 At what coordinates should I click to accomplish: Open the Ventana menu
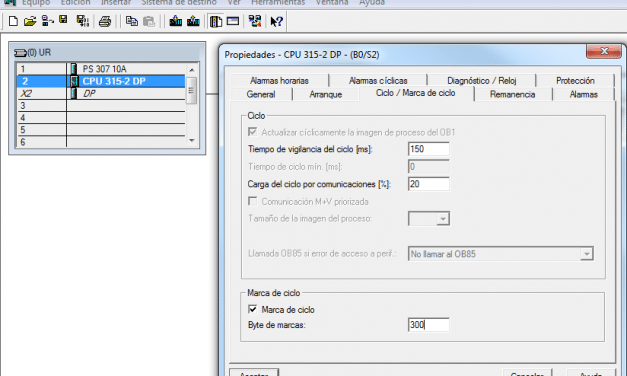(x=332, y=2)
